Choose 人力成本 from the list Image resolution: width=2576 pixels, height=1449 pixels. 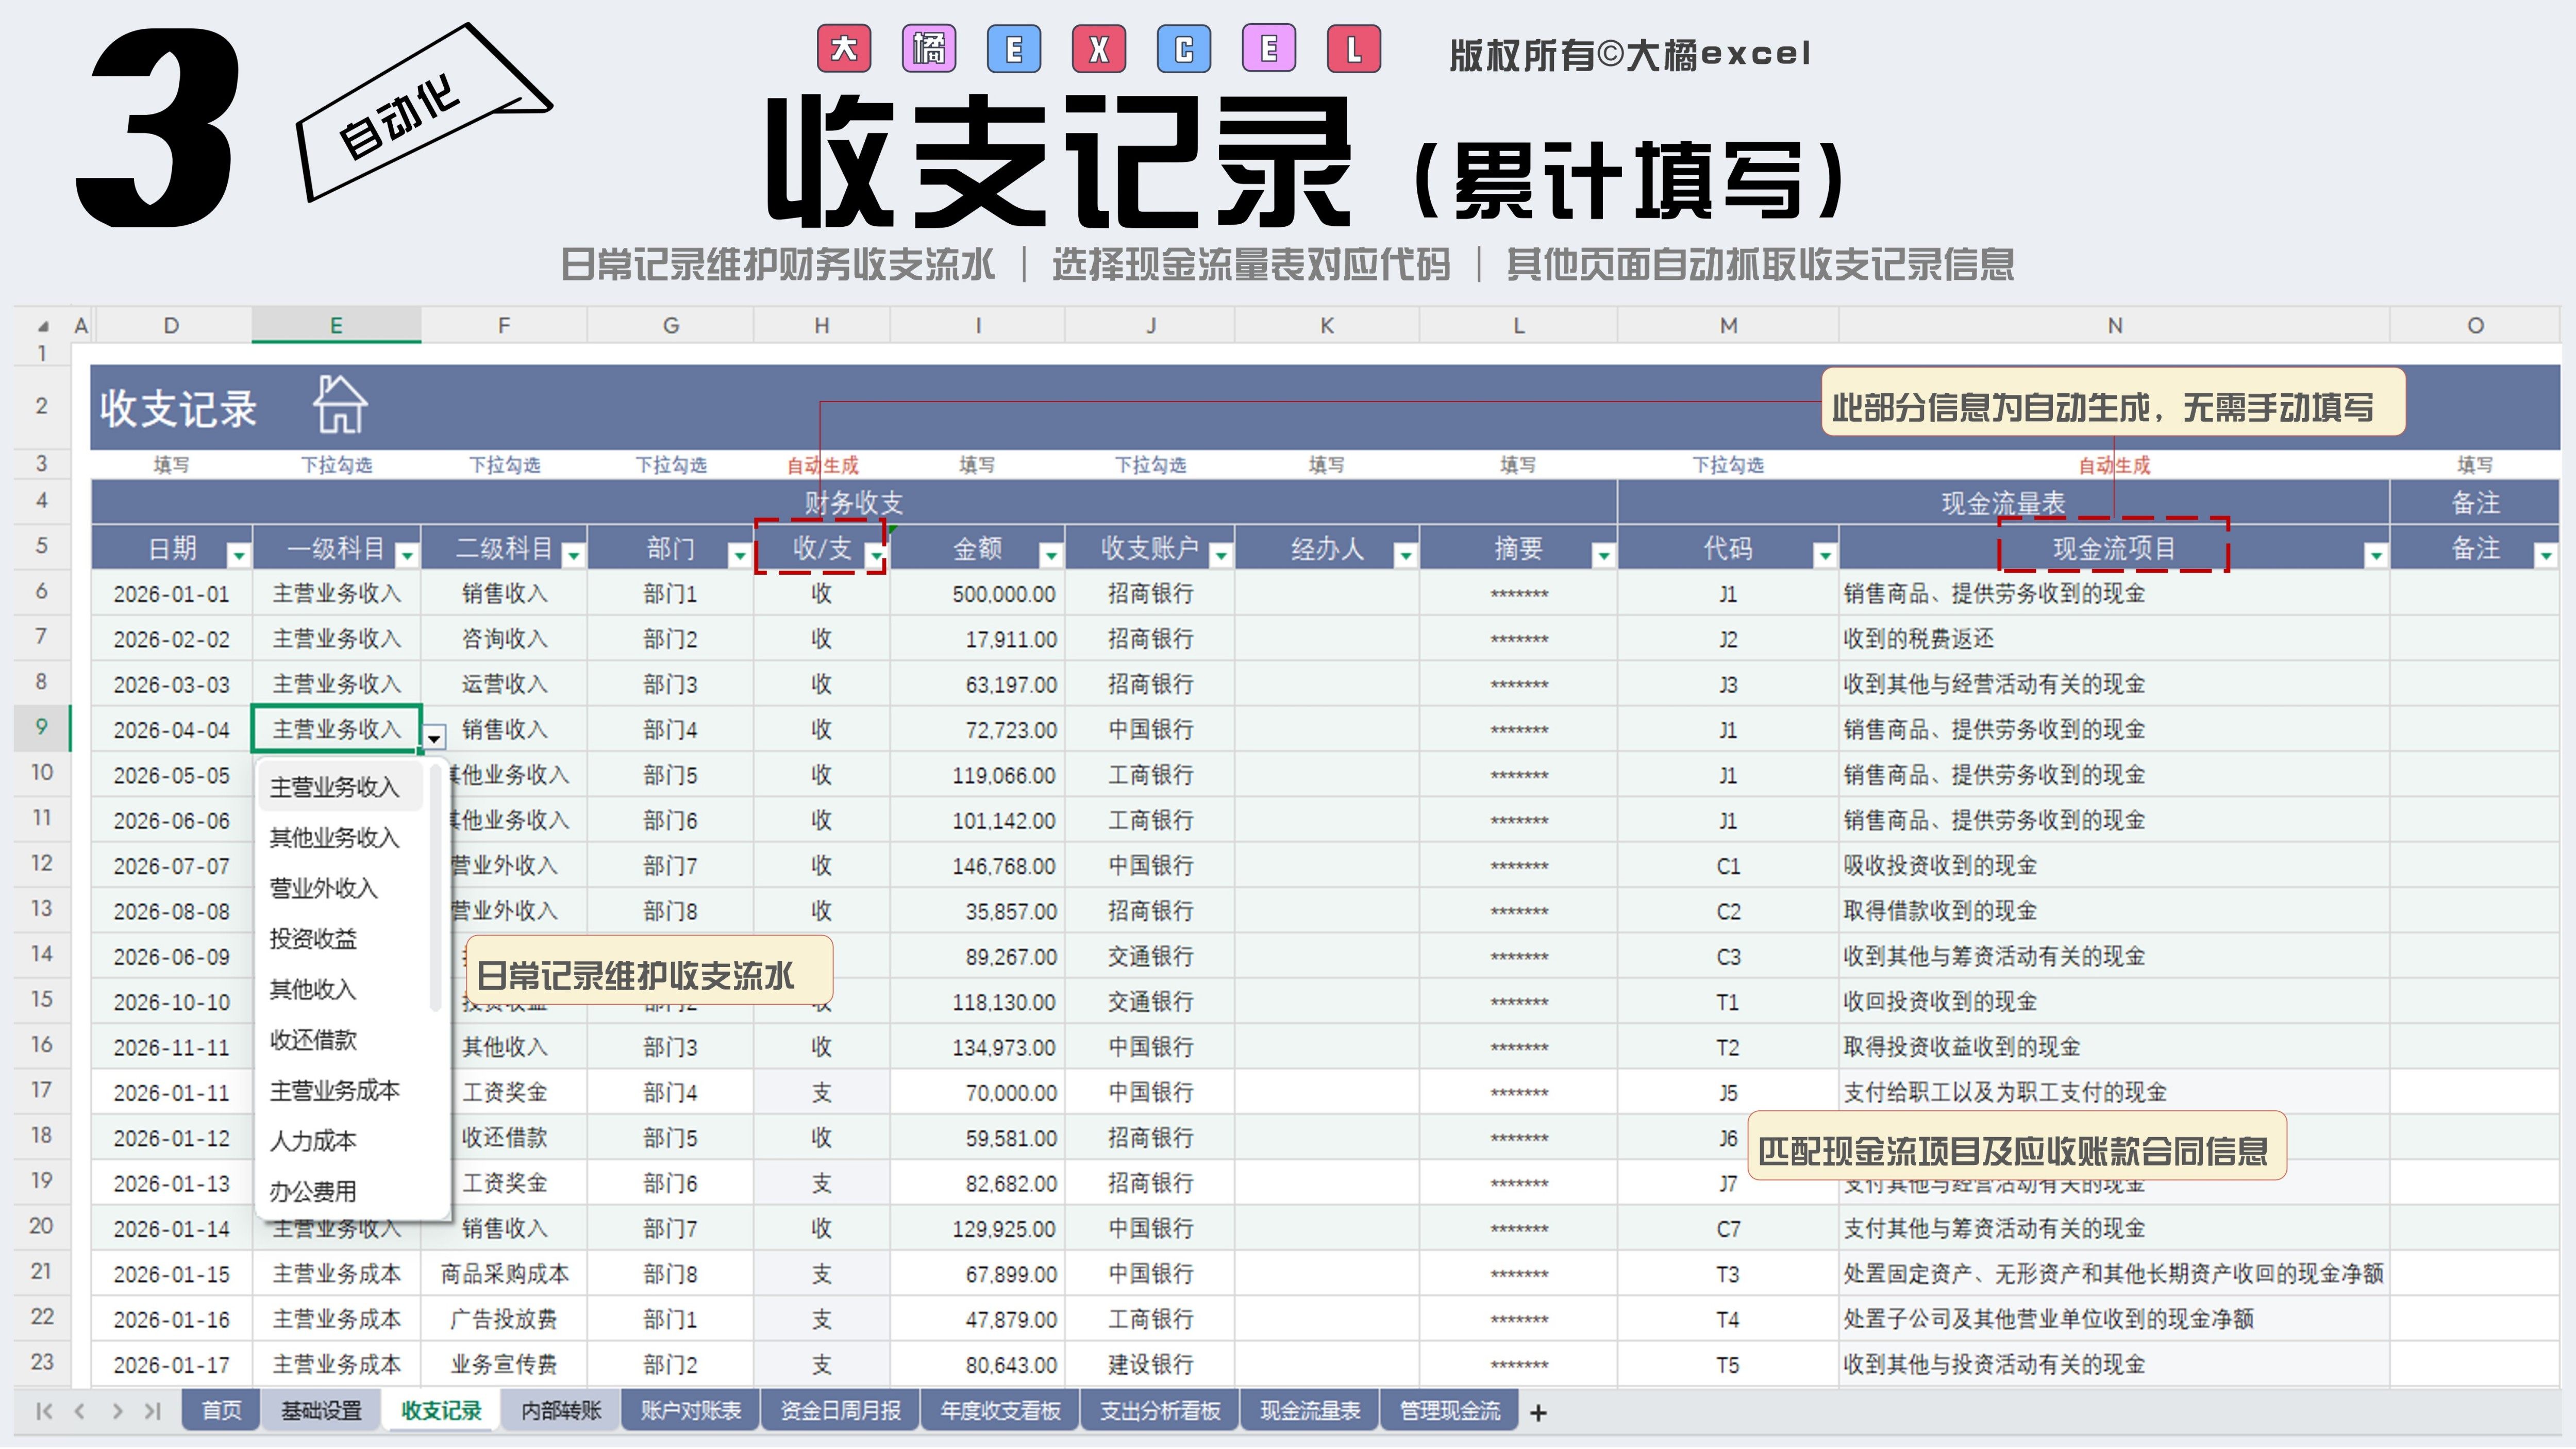point(313,1141)
